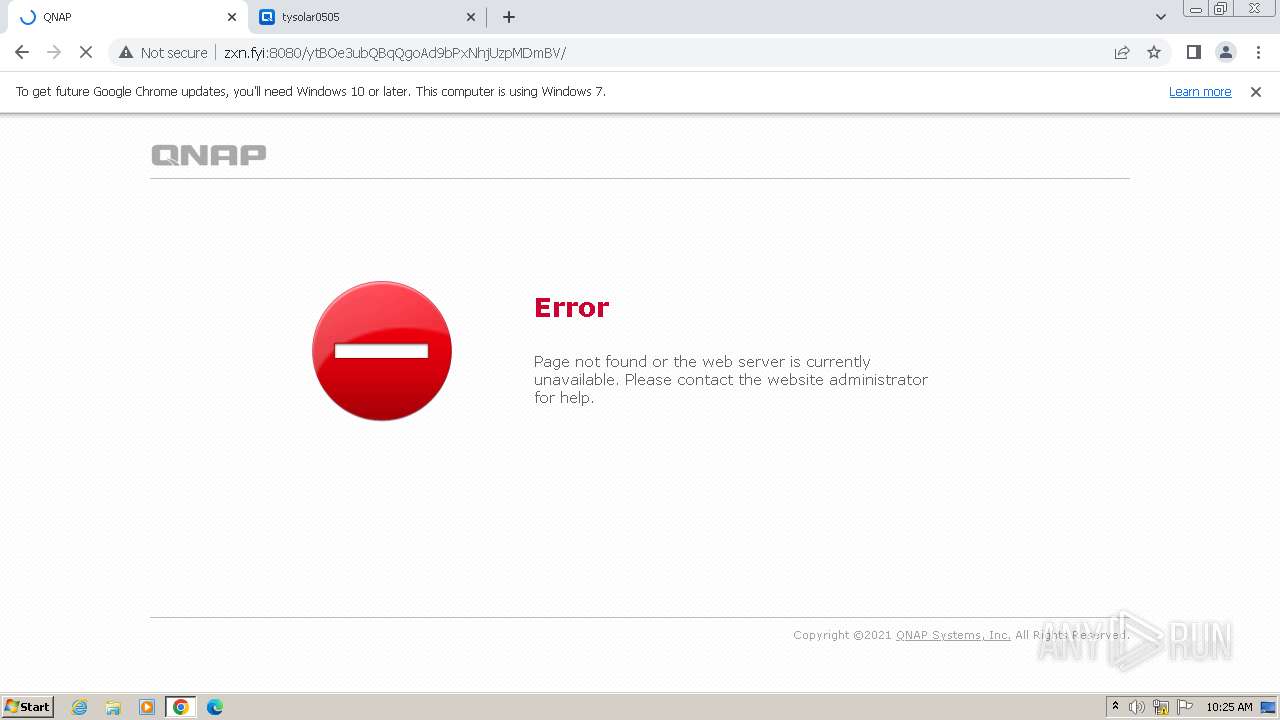
Task: Open Windows Explorer from taskbar
Action: tap(113, 707)
